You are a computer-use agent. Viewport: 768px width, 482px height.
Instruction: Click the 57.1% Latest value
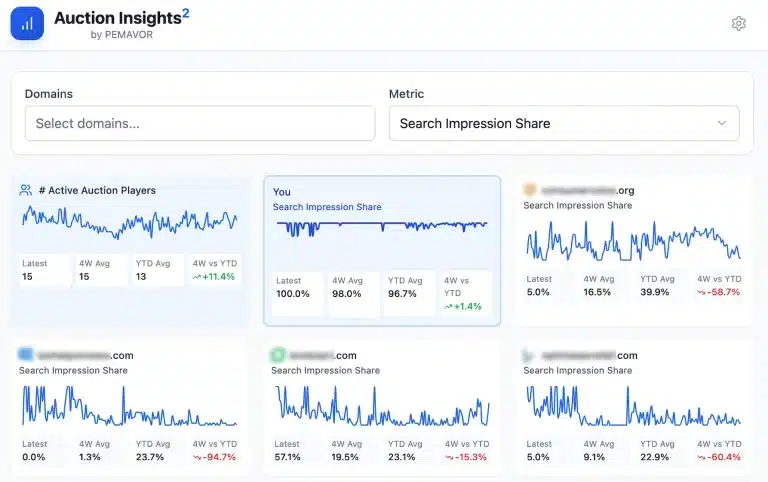click(x=288, y=457)
